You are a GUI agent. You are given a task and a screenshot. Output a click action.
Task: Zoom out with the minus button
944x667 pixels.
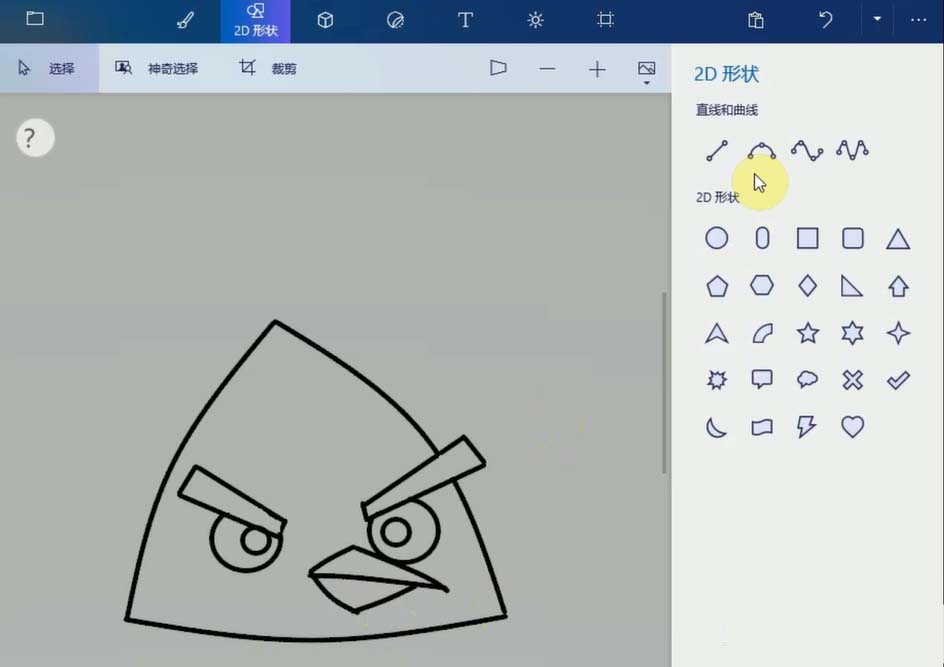coord(547,69)
